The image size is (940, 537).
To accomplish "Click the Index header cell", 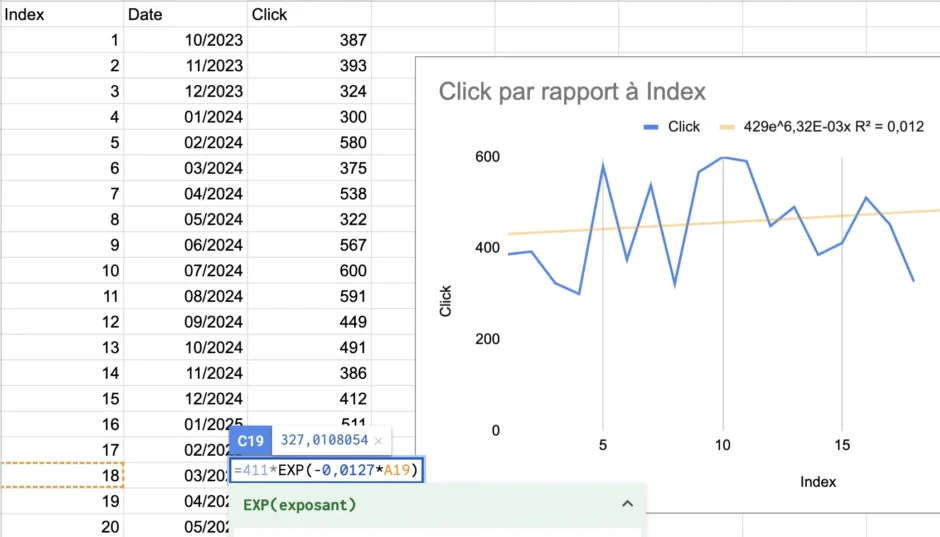I will [x=62, y=14].
